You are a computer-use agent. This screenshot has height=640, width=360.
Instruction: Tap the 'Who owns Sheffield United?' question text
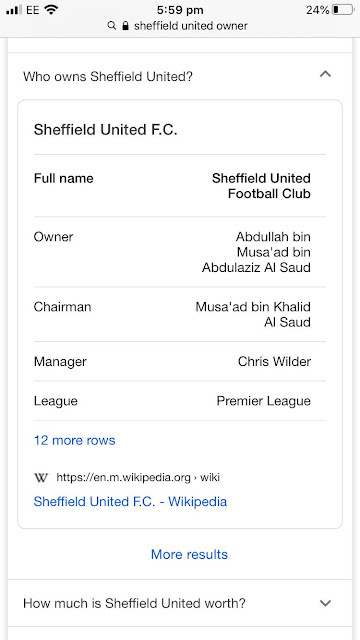click(108, 77)
